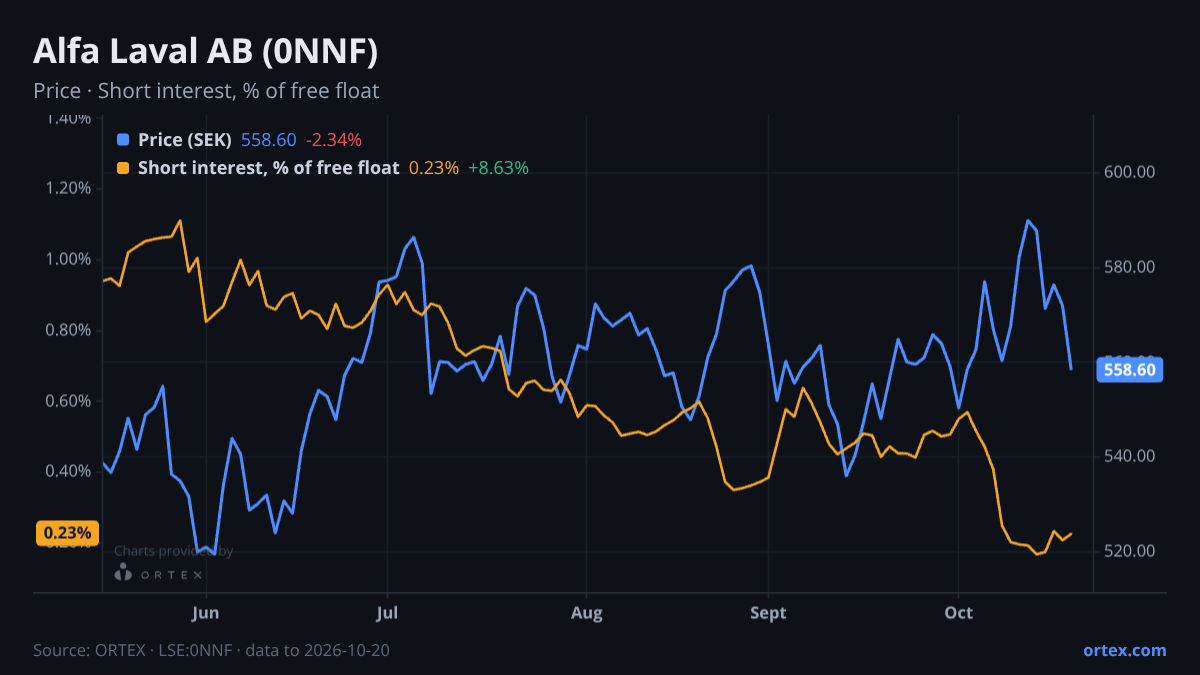1200x675 pixels.
Task: Click the Jun label on the time axis
Action: tap(205, 613)
